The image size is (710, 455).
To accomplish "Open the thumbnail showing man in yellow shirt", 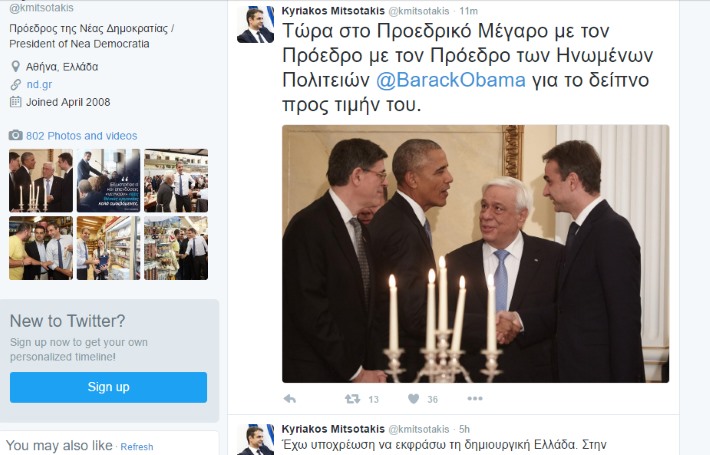I will (41, 248).
